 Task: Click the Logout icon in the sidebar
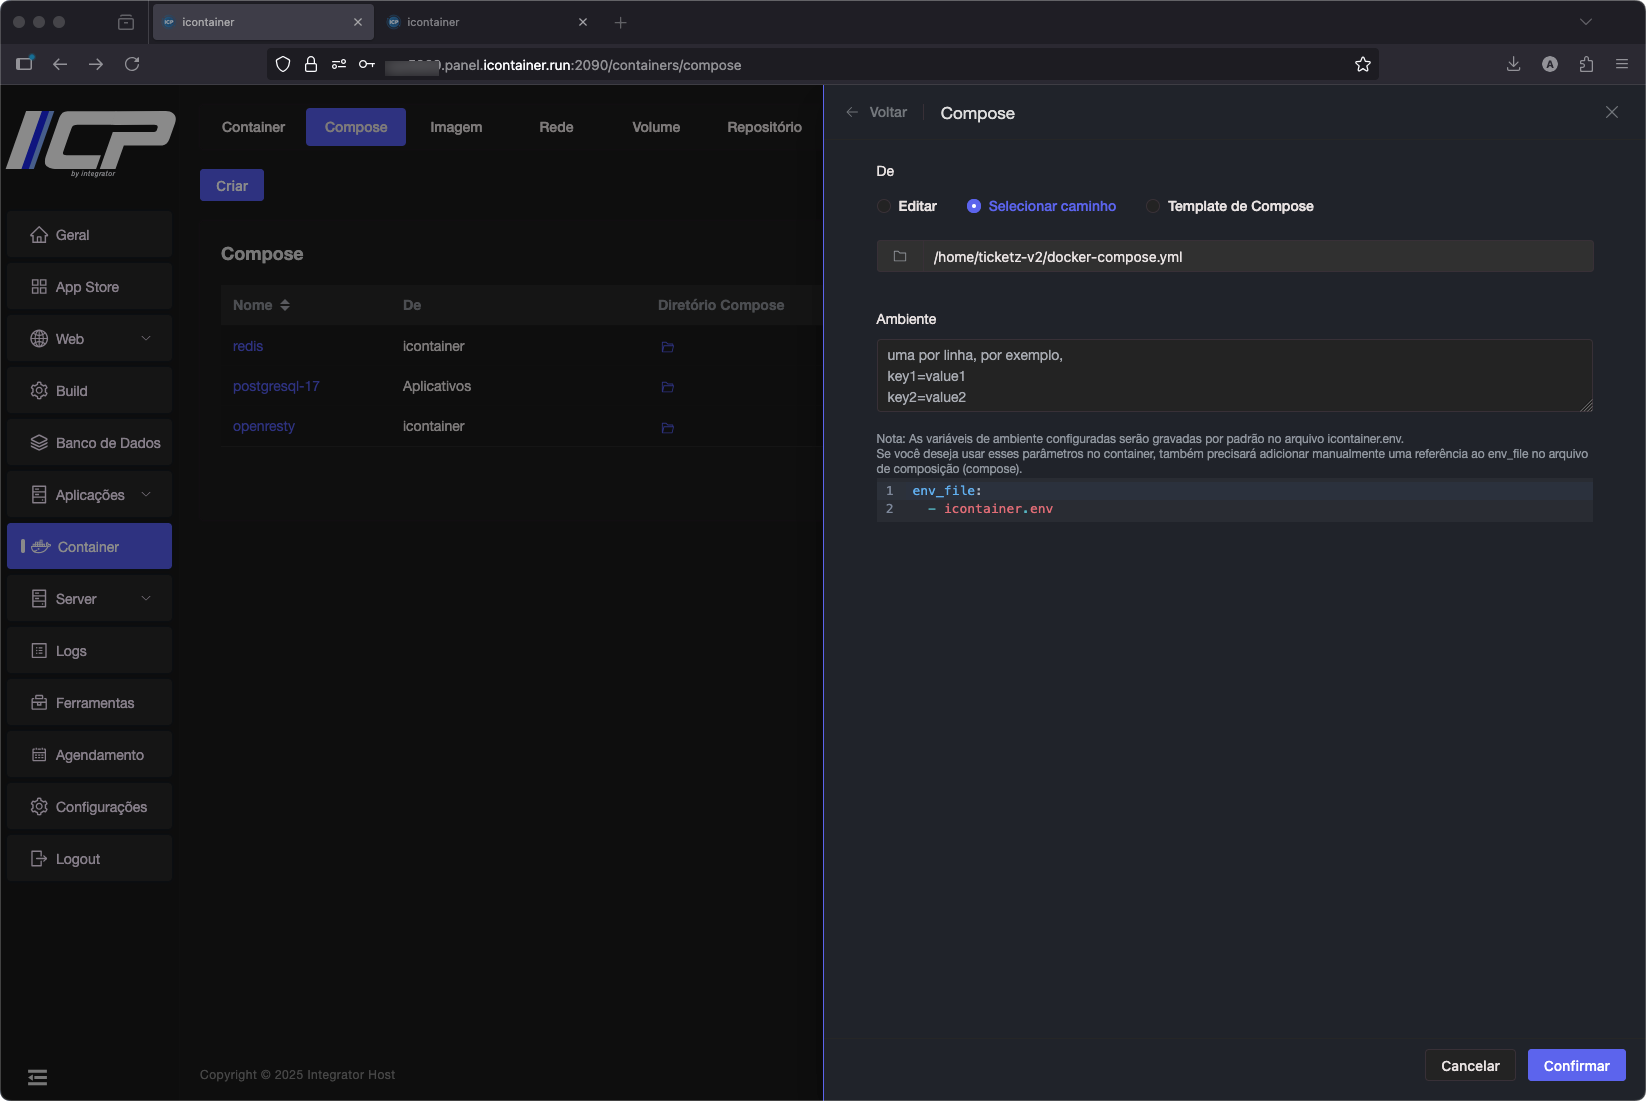pyautogui.click(x=39, y=859)
